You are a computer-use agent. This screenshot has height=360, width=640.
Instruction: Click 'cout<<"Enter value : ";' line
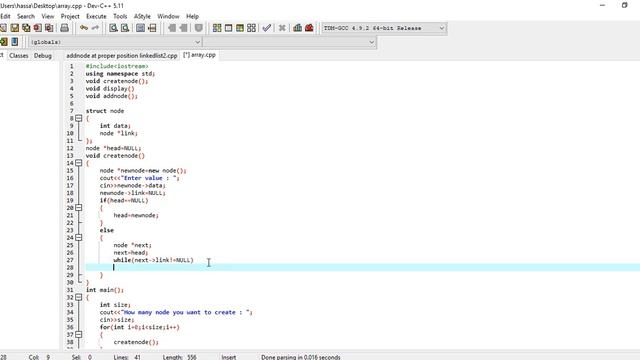coord(140,178)
